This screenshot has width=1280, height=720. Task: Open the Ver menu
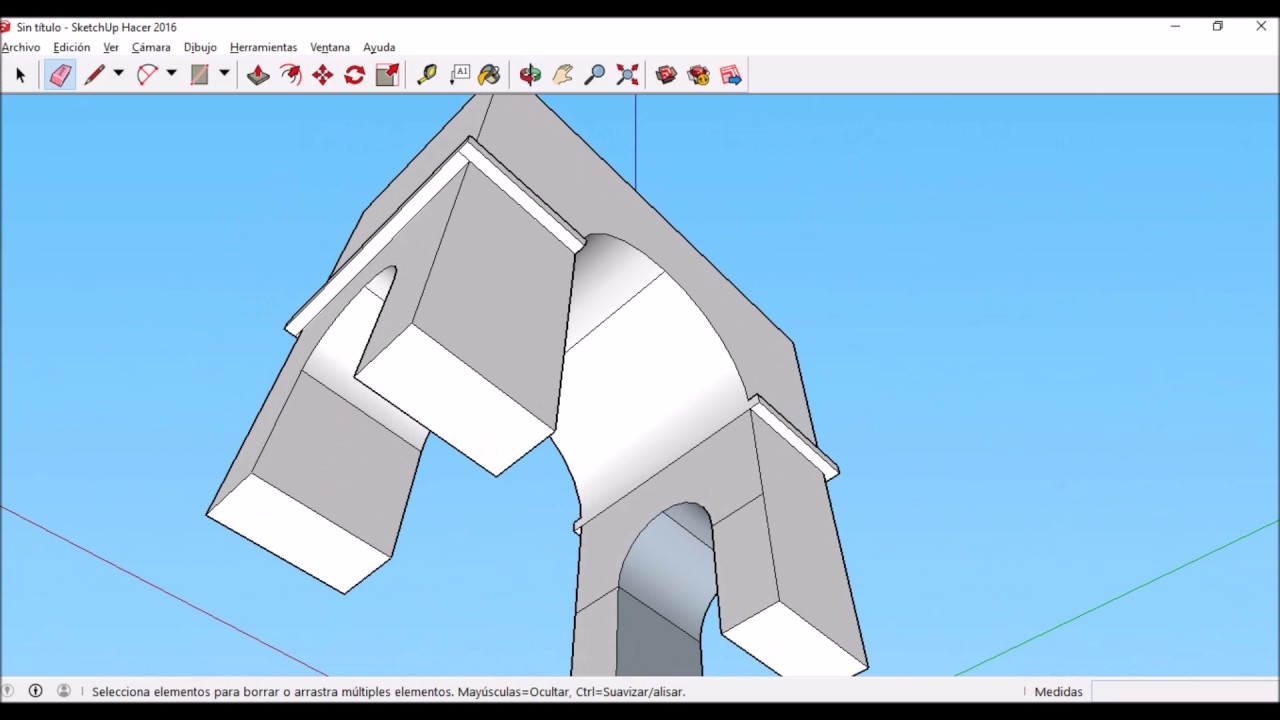coord(111,47)
